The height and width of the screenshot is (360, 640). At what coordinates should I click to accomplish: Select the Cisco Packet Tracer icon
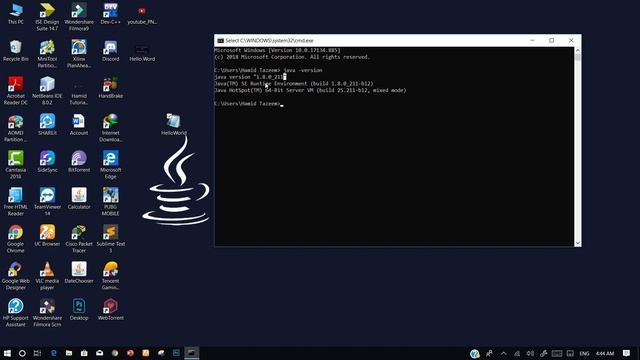(79, 239)
